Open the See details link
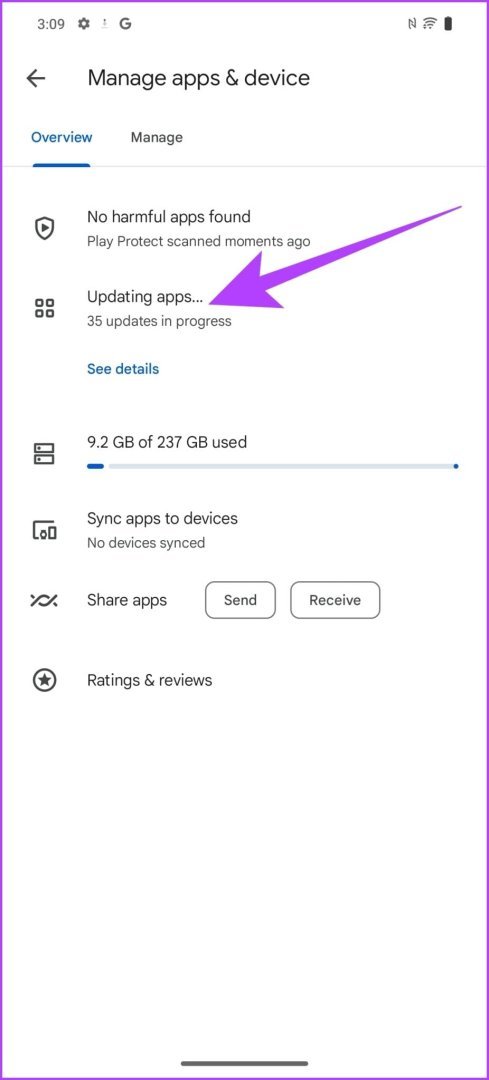This screenshot has width=489, height=1080. pyautogui.click(x=123, y=368)
